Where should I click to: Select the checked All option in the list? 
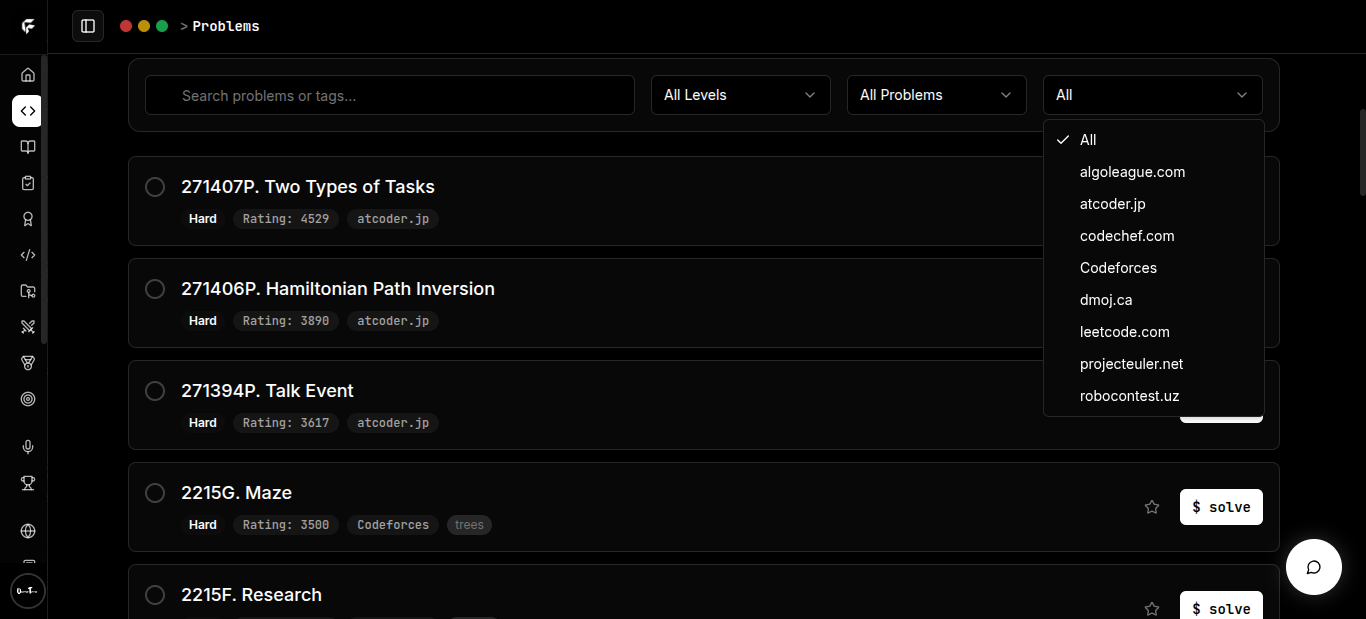1154,140
